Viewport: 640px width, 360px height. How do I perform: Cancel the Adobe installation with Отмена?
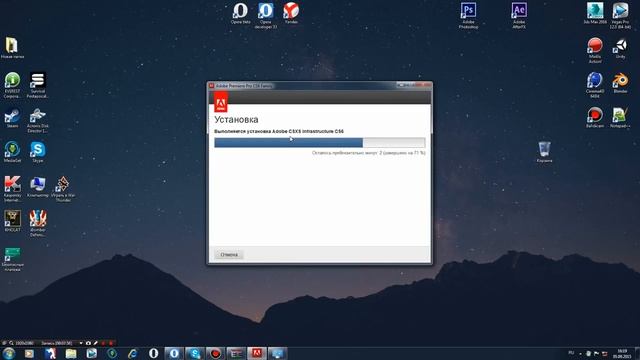coord(229,254)
